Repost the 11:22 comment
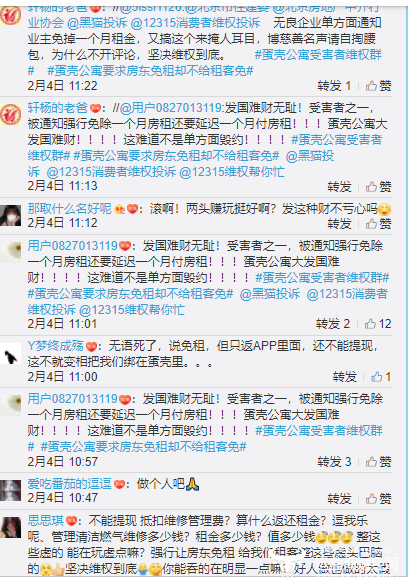This screenshot has width=408, height=582. [x=334, y=86]
